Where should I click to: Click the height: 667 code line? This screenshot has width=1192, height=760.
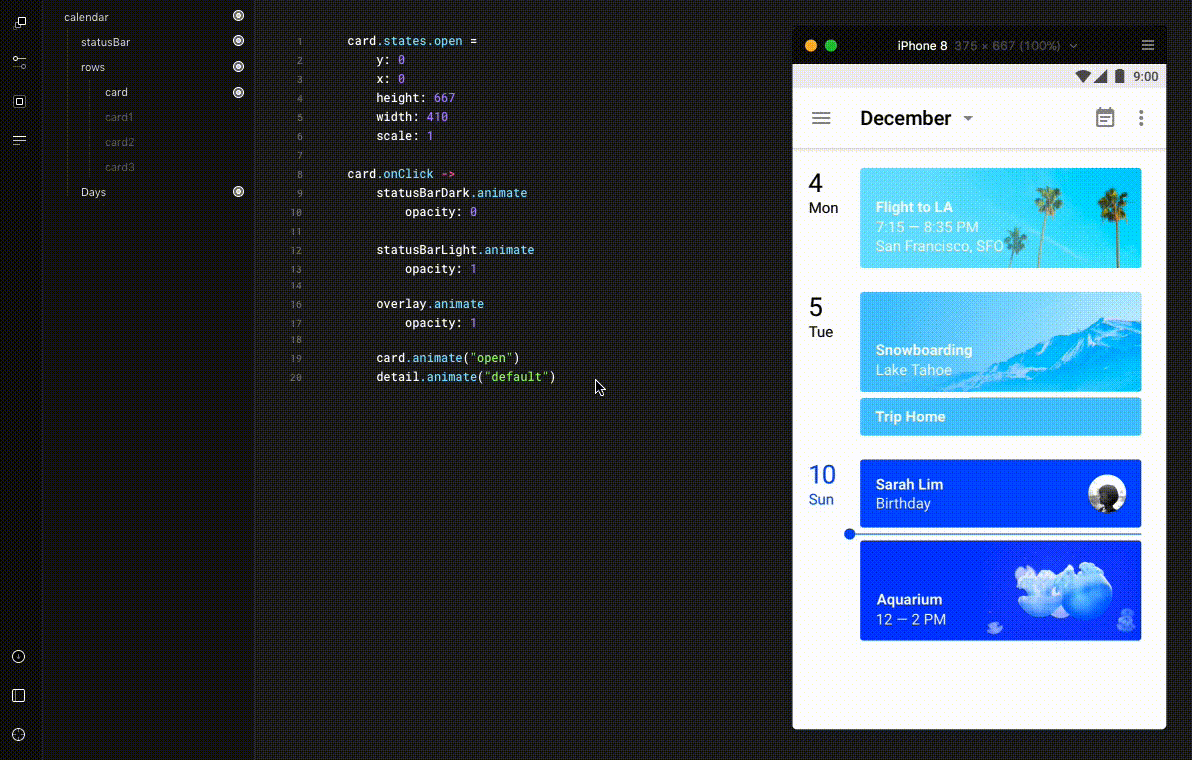click(x=415, y=98)
